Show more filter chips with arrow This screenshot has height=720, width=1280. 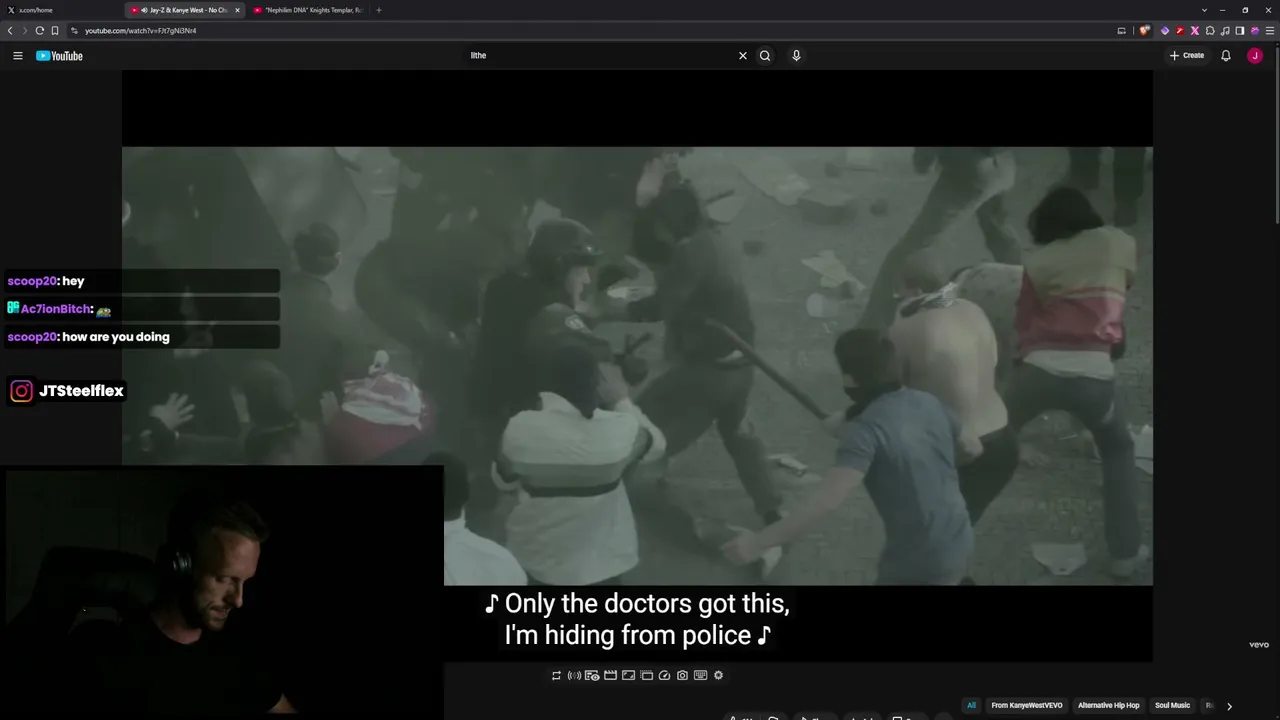coord(1229,706)
